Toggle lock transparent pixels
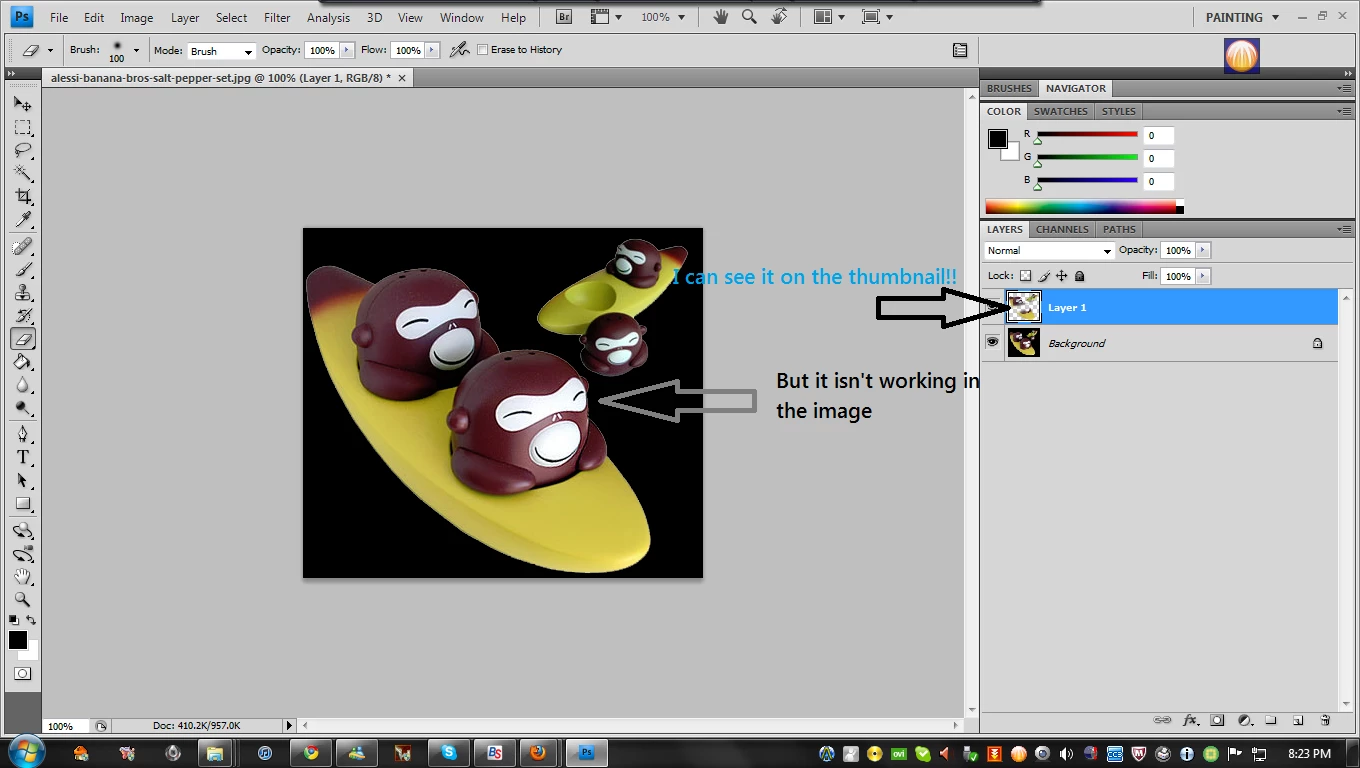This screenshot has width=1360, height=768. [x=1025, y=276]
